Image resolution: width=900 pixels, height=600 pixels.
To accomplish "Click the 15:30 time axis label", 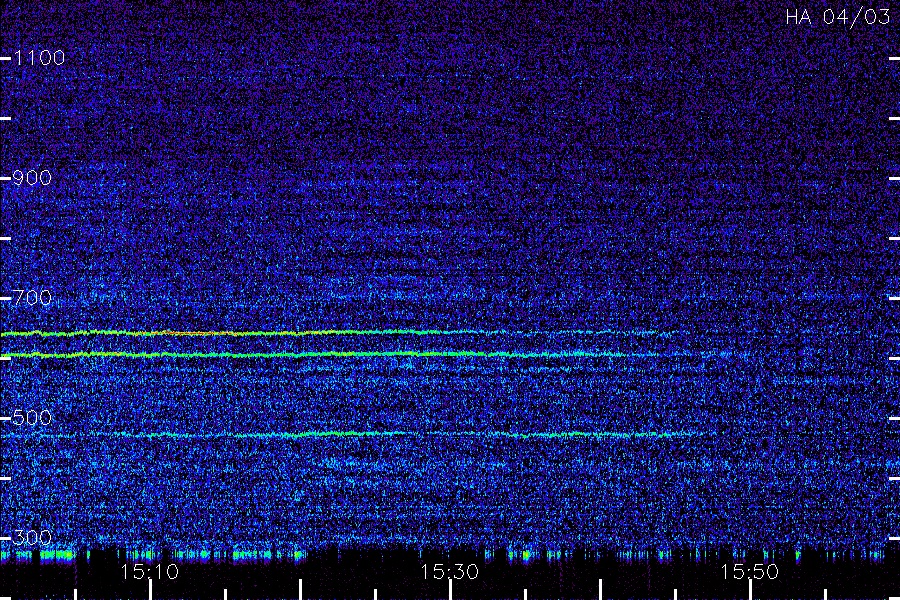I will (449, 571).
